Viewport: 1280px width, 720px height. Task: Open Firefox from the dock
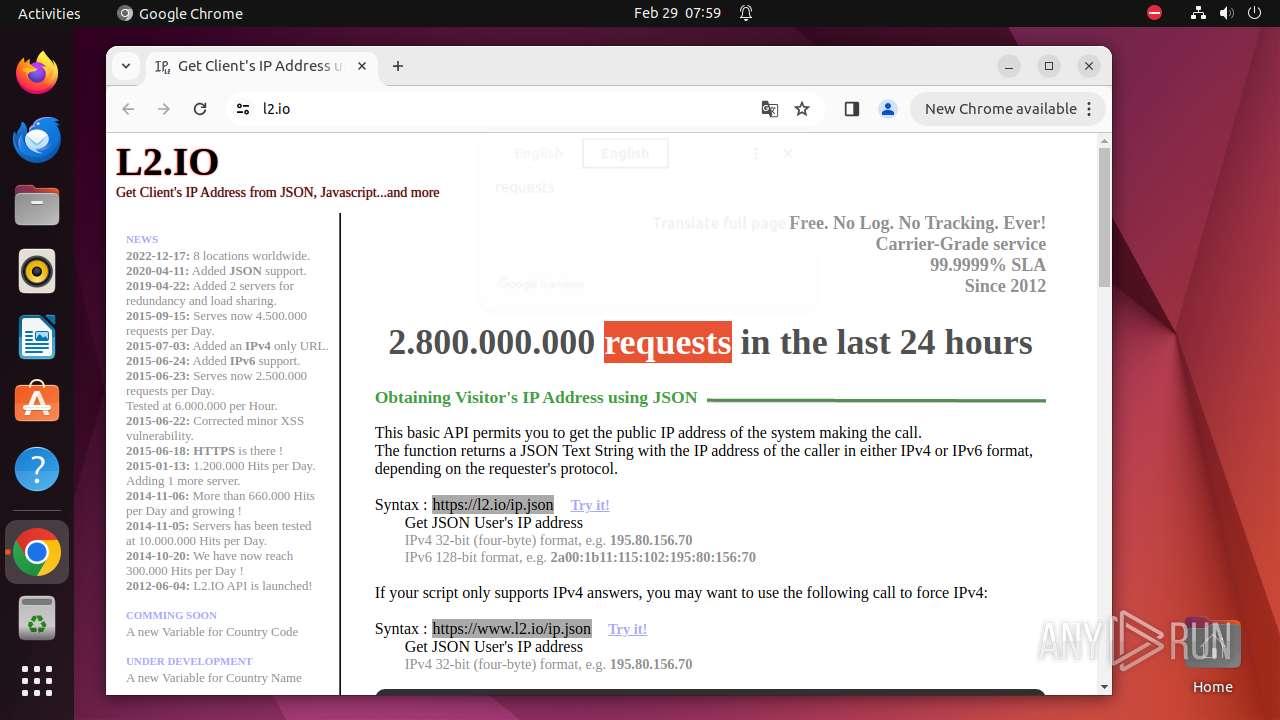pos(37,74)
